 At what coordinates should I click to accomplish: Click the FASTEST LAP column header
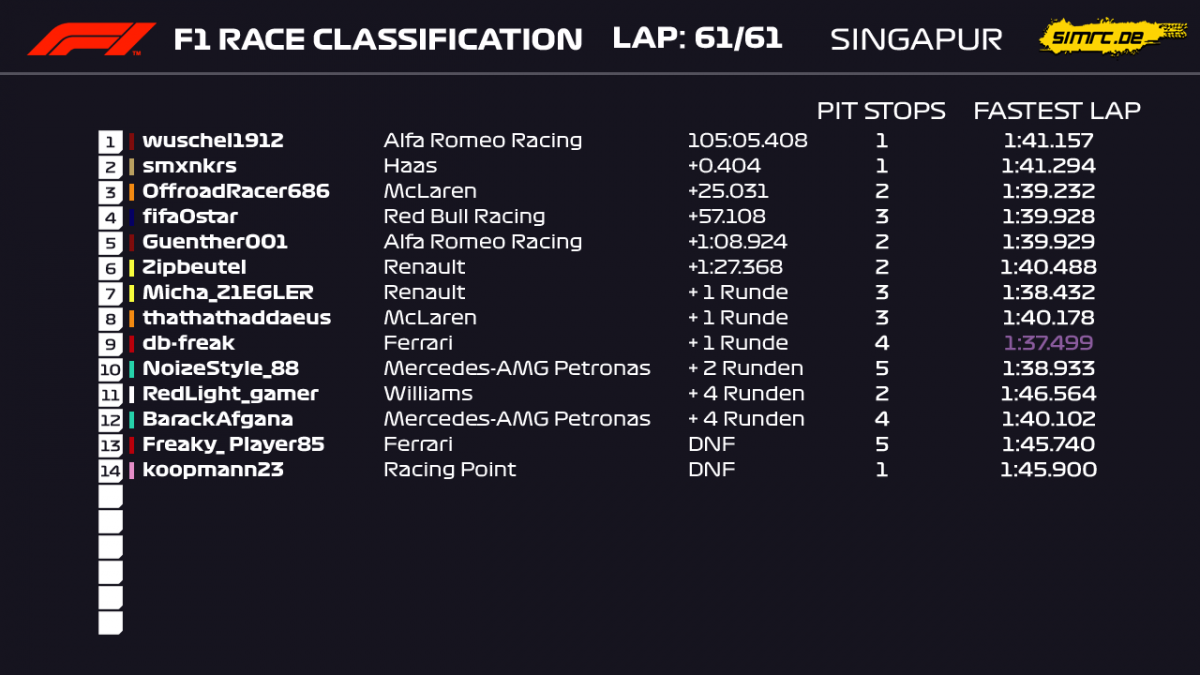(1057, 110)
